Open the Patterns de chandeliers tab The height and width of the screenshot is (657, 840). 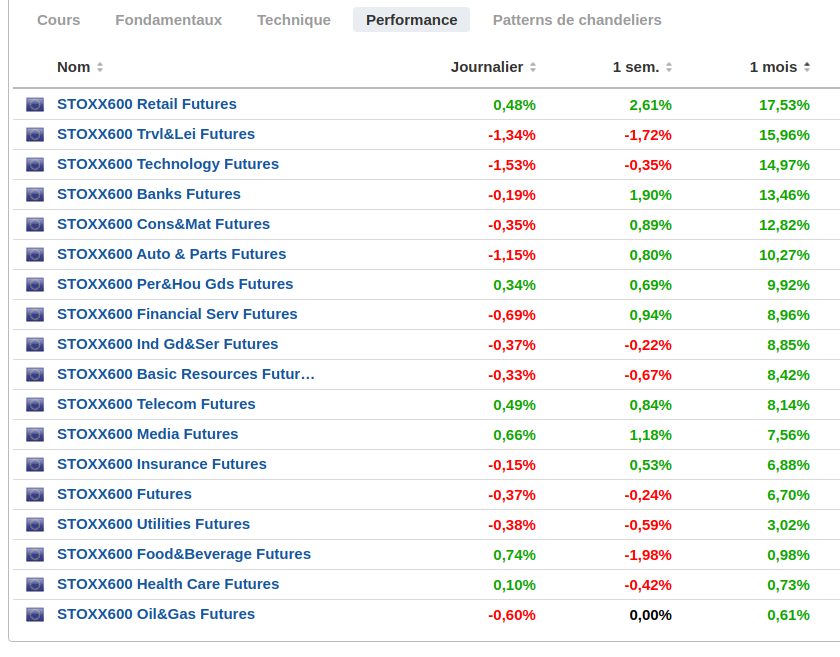pos(577,20)
